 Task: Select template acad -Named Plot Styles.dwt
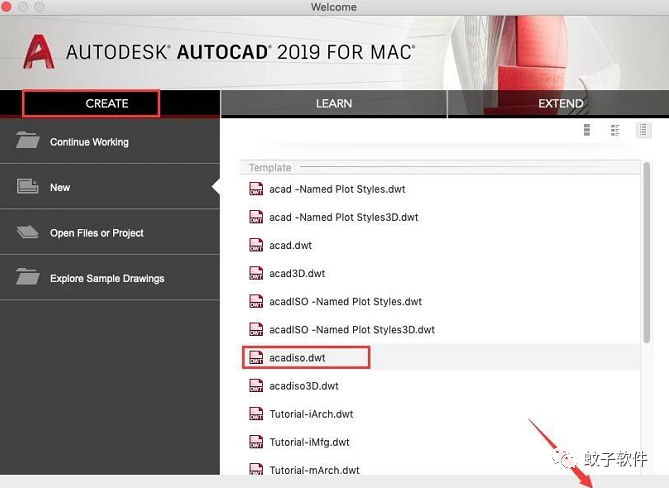[x=440, y=189]
